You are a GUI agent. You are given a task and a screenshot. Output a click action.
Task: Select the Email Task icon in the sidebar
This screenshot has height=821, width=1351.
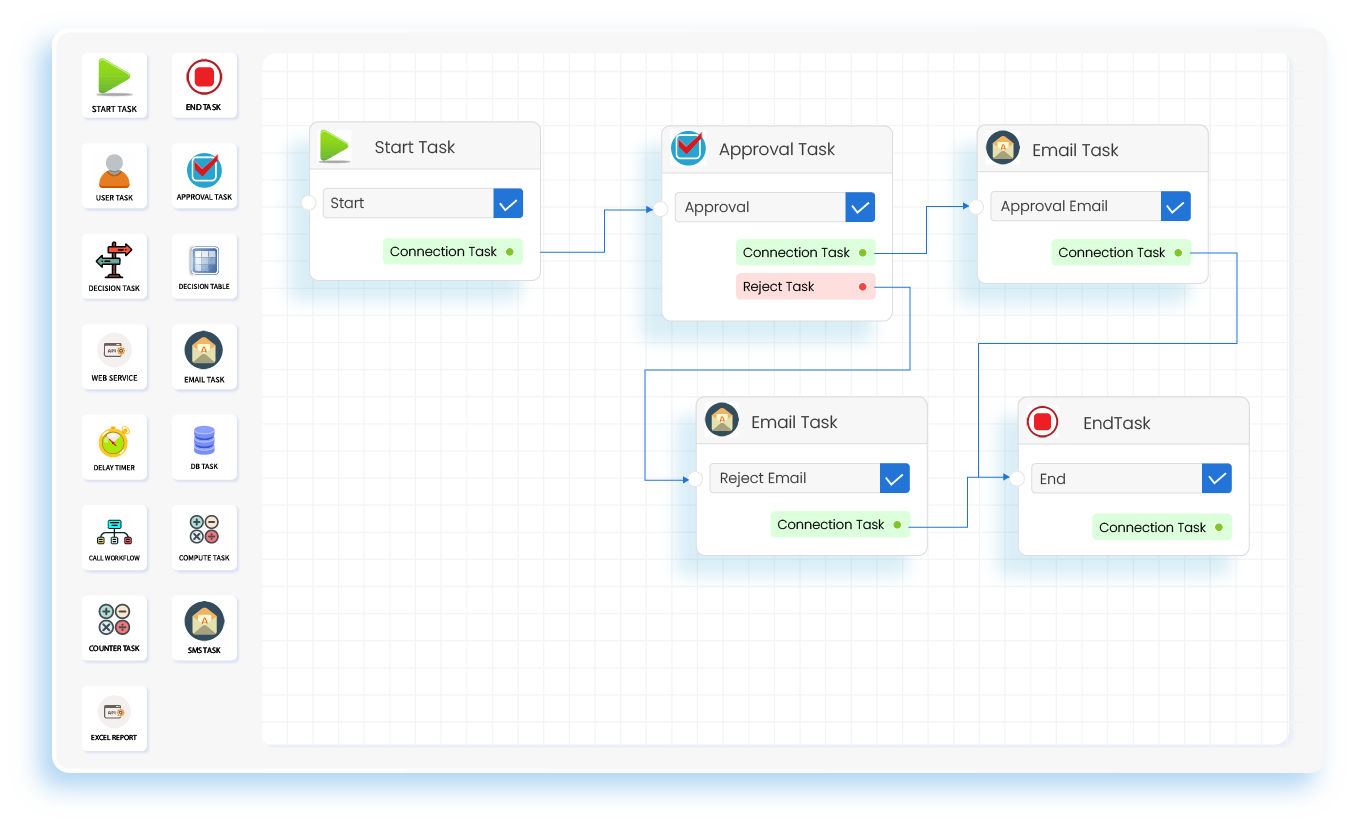pos(204,350)
